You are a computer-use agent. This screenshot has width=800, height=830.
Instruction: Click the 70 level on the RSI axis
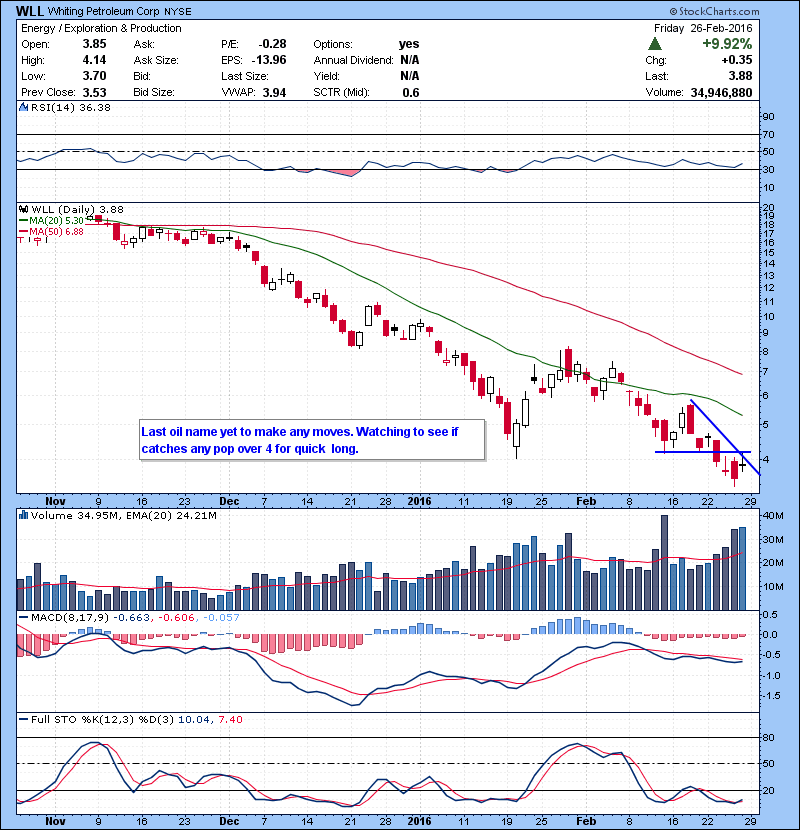click(x=768, y=134)
